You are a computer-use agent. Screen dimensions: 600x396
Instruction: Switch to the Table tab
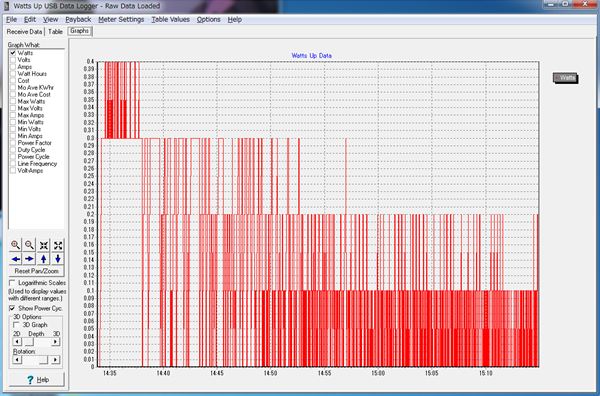(x=55, y=32)
